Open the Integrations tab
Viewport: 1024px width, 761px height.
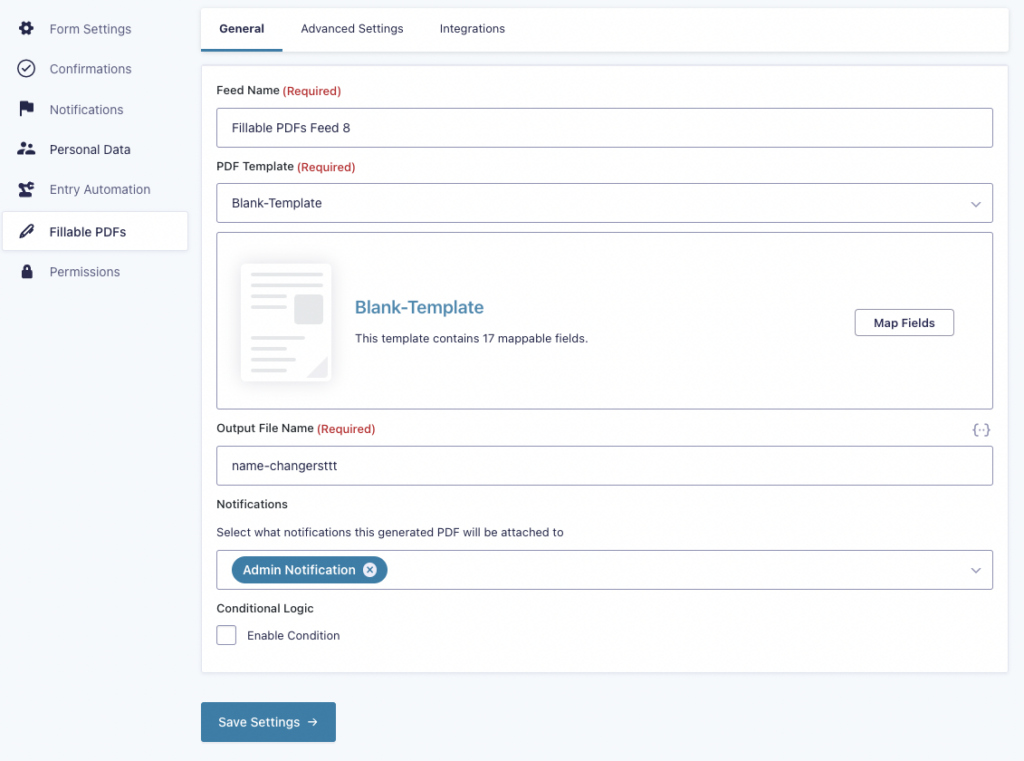472,29
